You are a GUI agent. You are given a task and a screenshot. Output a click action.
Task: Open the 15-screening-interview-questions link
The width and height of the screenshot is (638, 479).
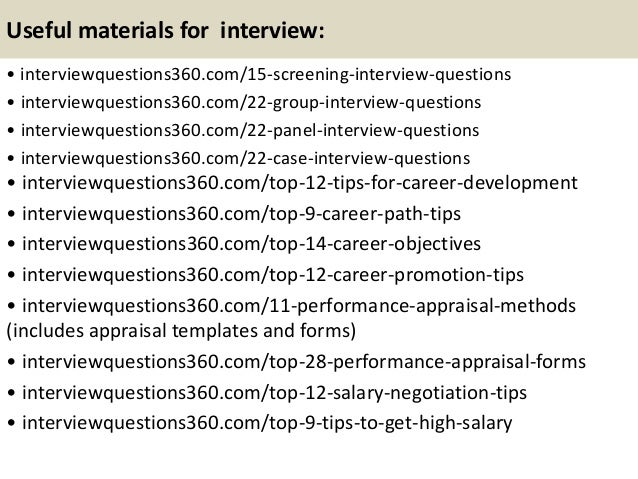265,73
